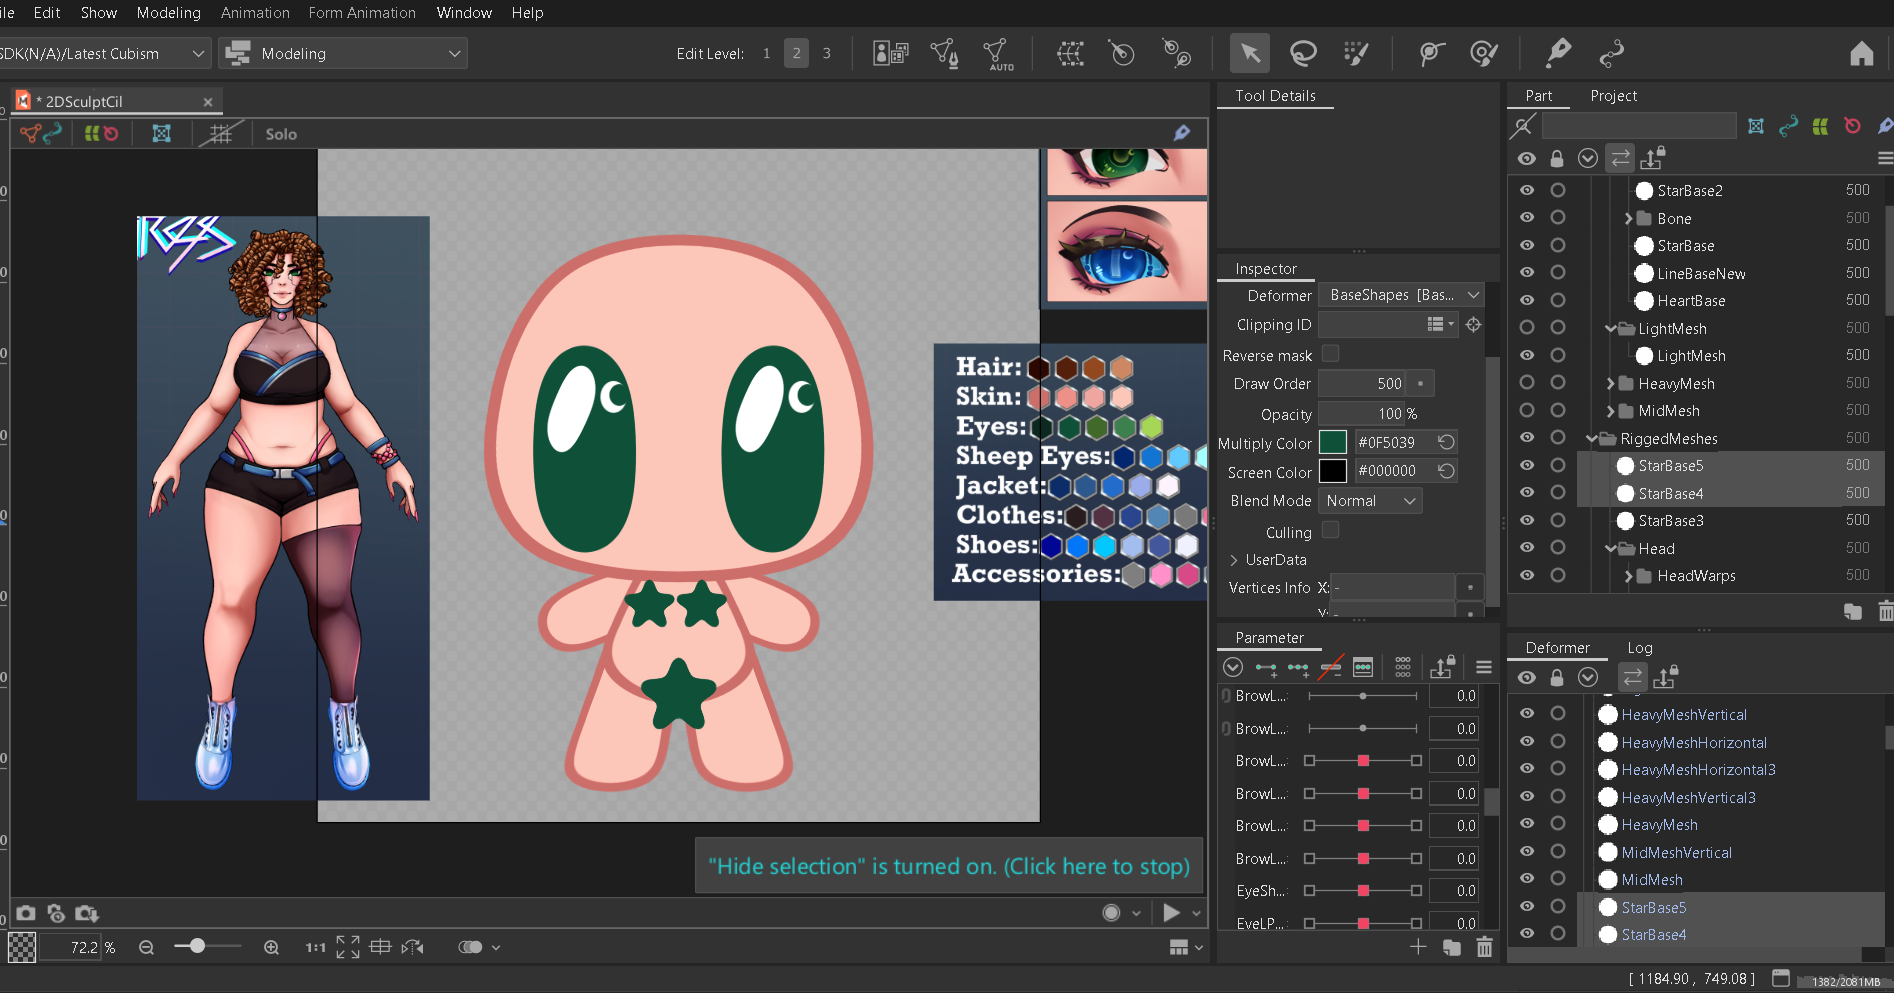Click the Automatic Mesh Generator icon
This screenshot has height=993, width=1894.
pos(997,53)
